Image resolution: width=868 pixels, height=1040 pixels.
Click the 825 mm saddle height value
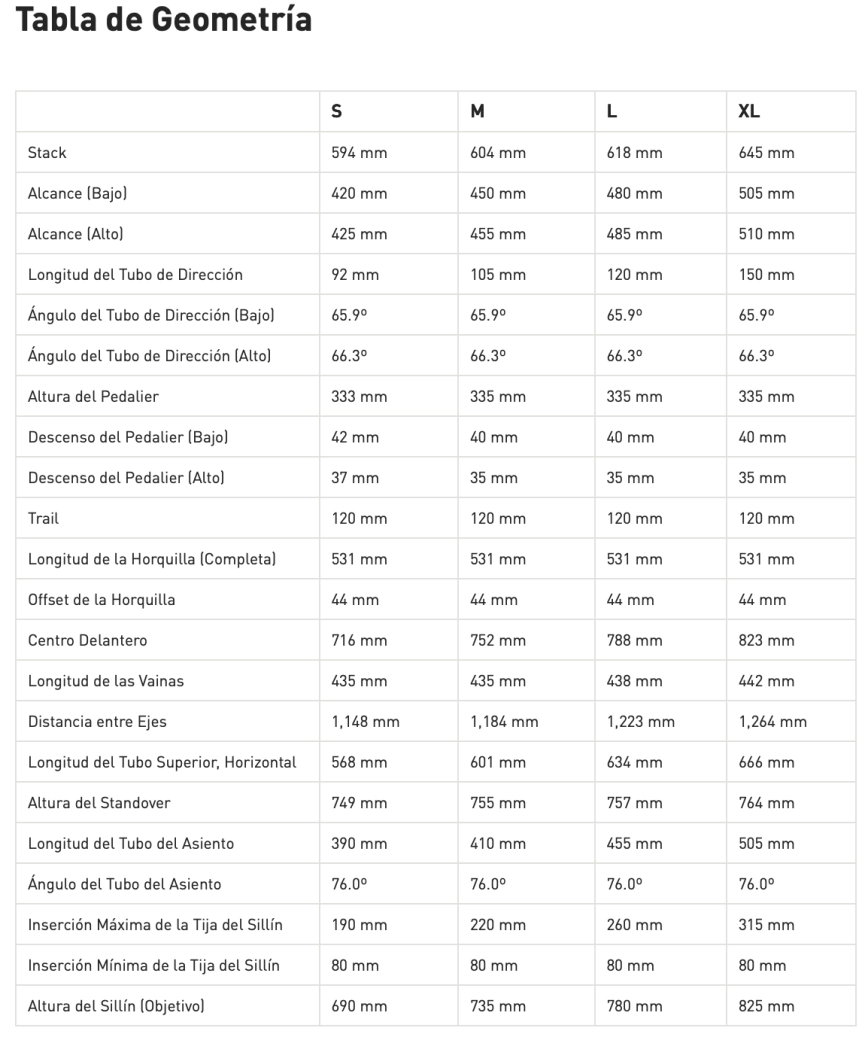(766, 1006)
